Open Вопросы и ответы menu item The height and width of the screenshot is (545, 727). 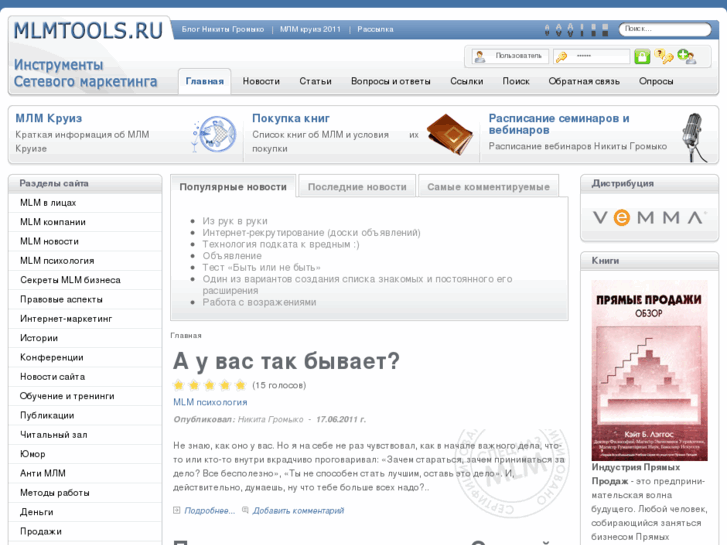[390, 81]
